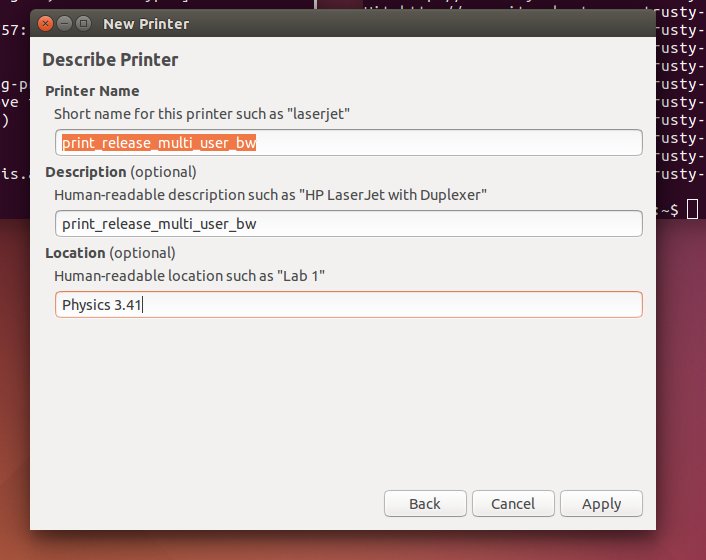Maximize the New Printer window
The height and width of the screenshot is (560, 706).
point(83,23)
